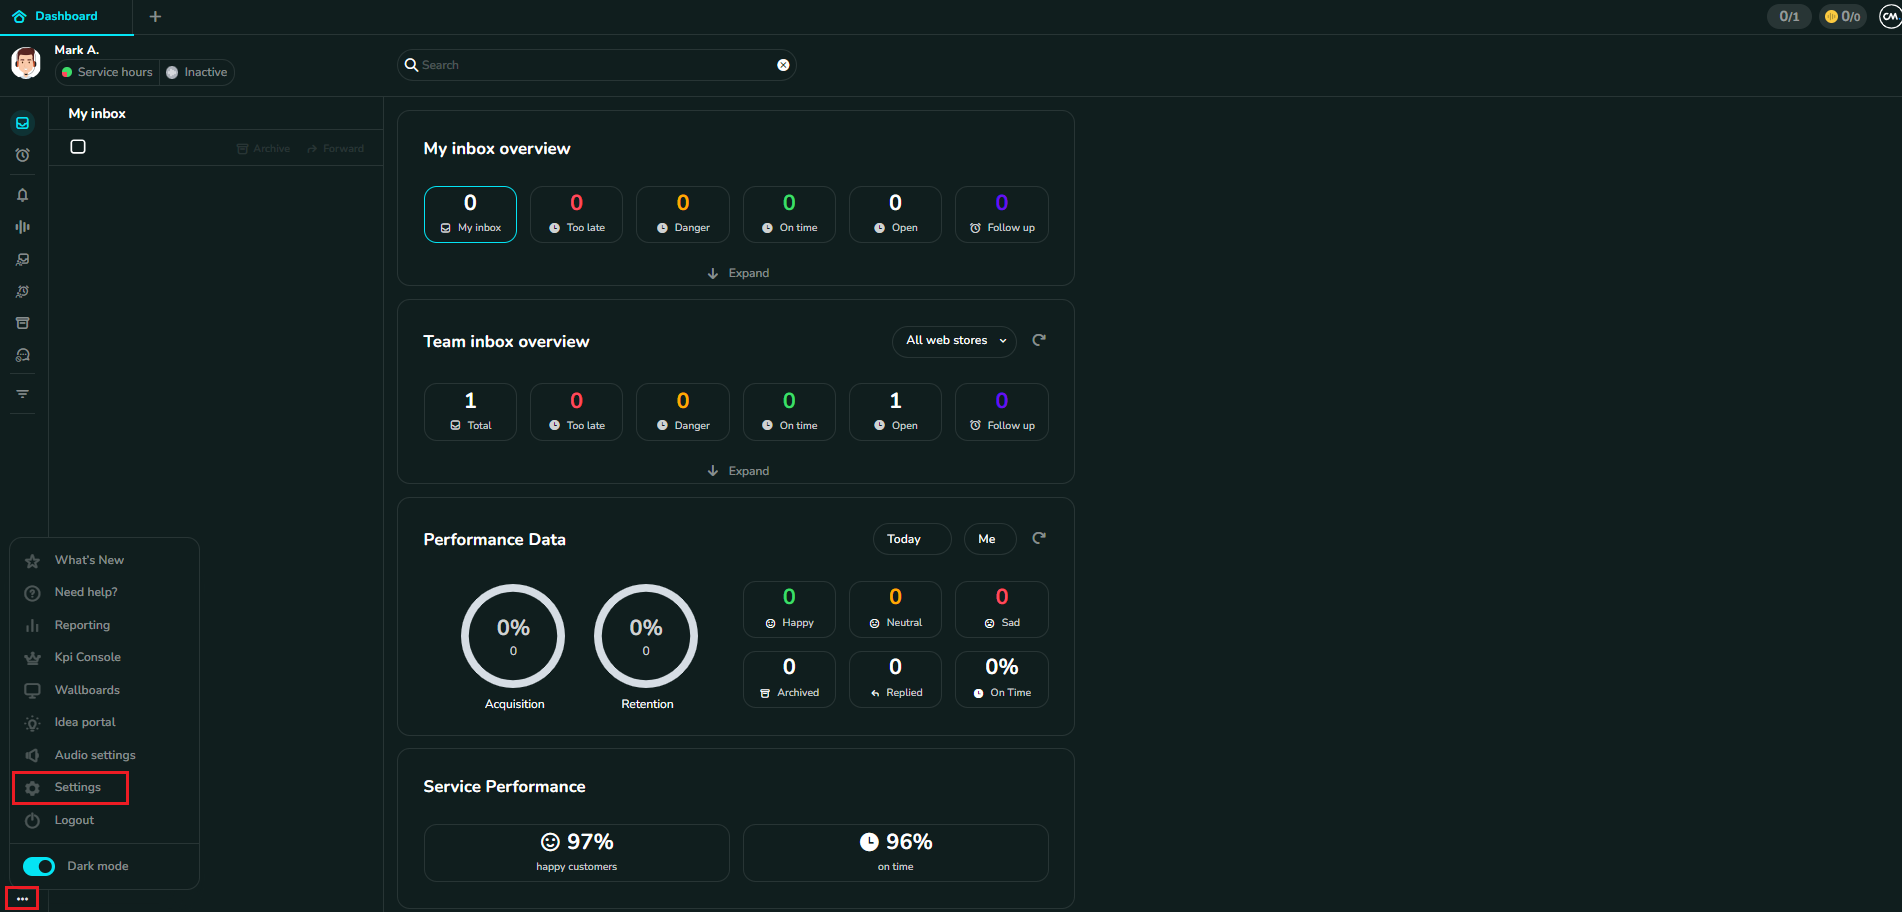
Task: Refresh the Performance Data panel
Action: coord(1039,538)
